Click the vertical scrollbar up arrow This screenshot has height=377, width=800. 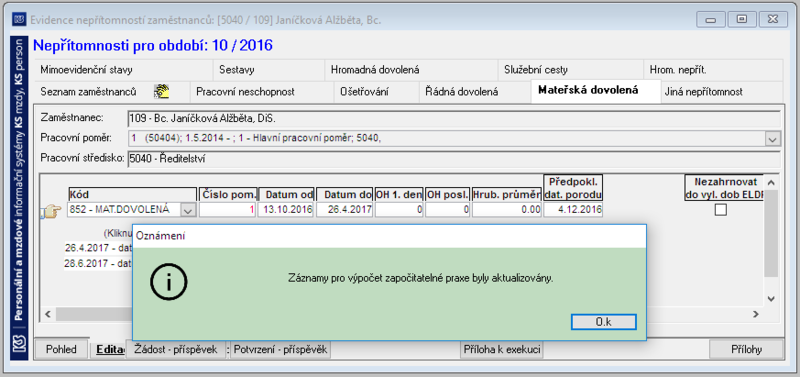tap(771, 182)
